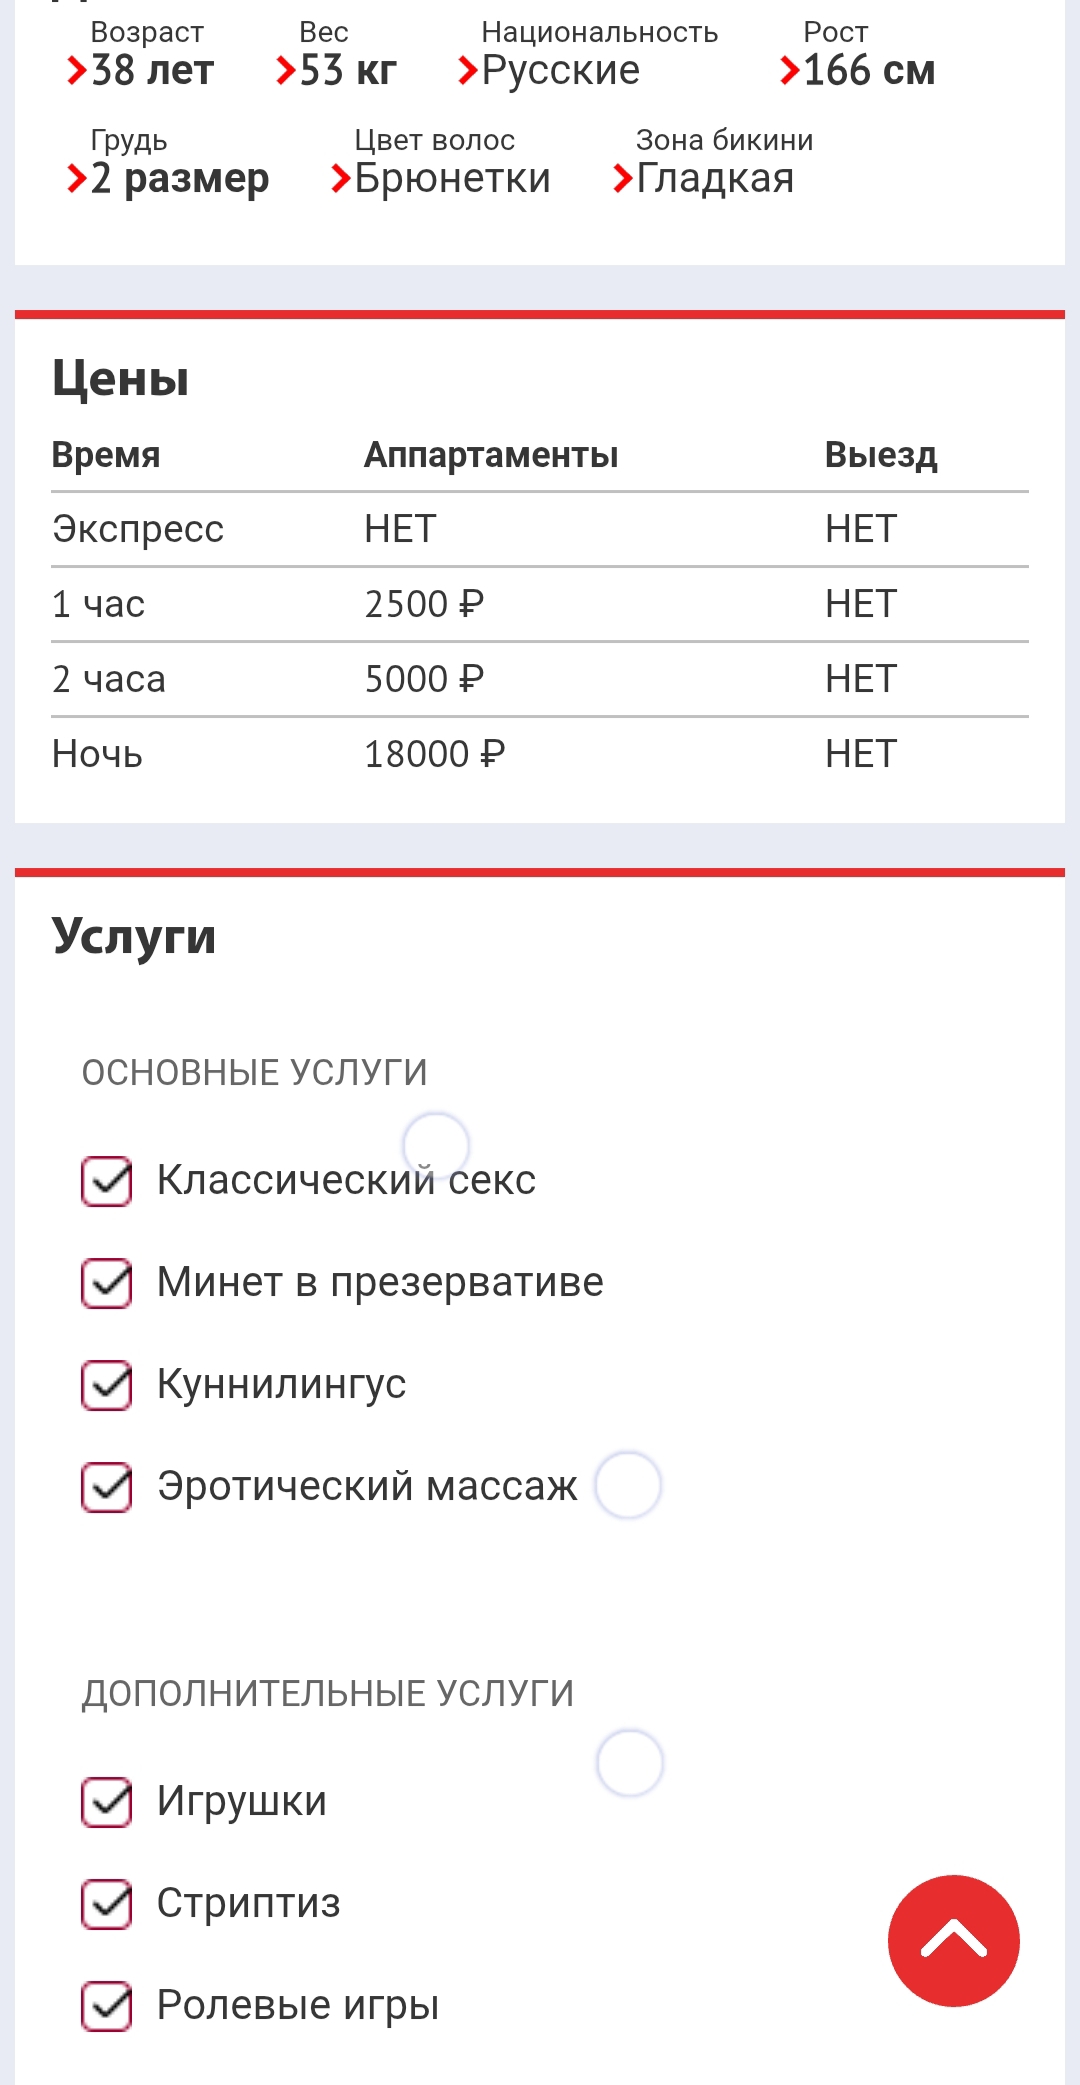Select the 18000 ₽ night price
This screenshot has height=2085, width=1080.
click(x=434, y=754)
